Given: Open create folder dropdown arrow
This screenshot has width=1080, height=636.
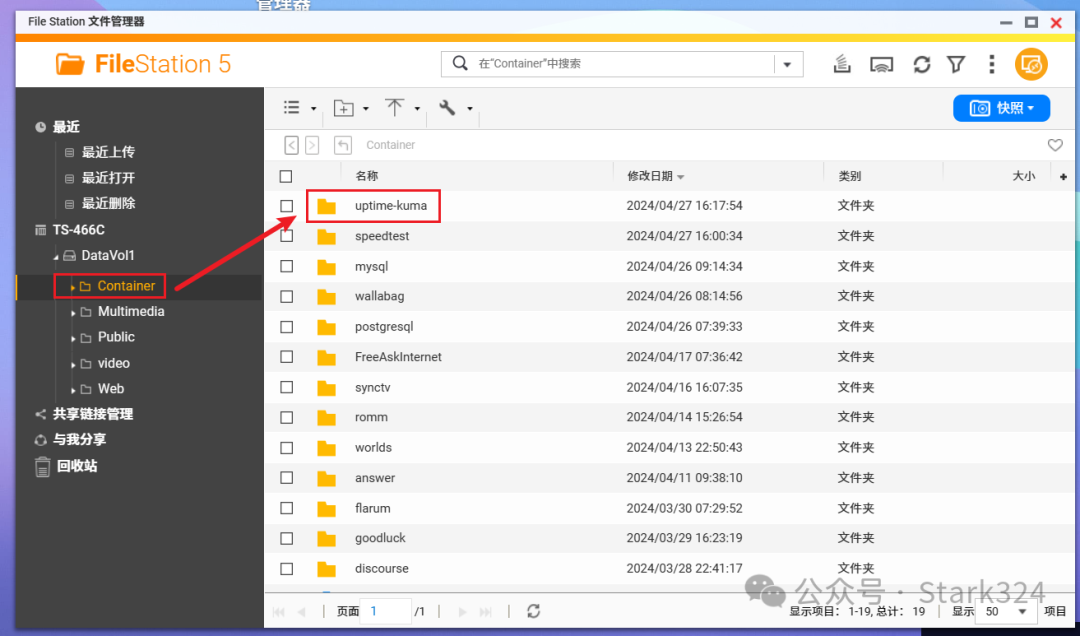Looking at the screenshot, I should [366, 109].
